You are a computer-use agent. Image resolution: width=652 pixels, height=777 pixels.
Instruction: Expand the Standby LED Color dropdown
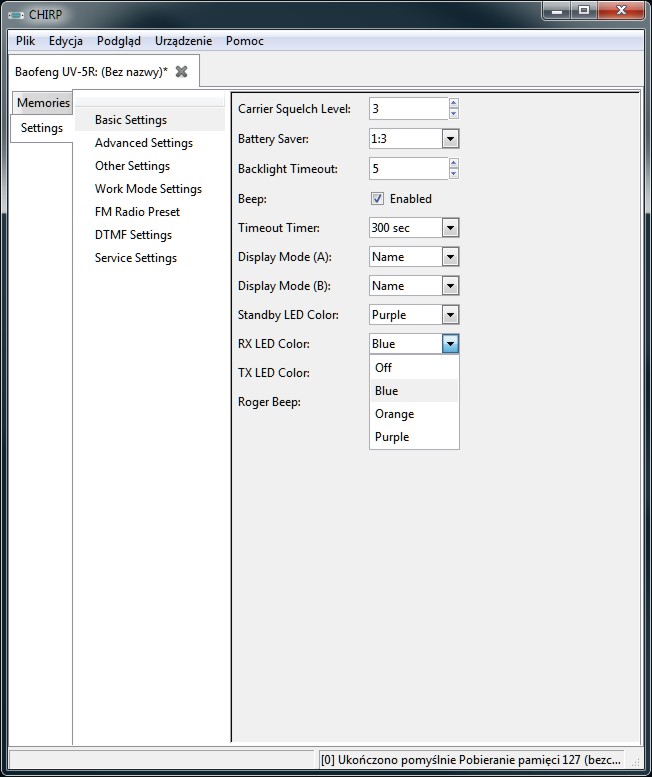point(450,315)
